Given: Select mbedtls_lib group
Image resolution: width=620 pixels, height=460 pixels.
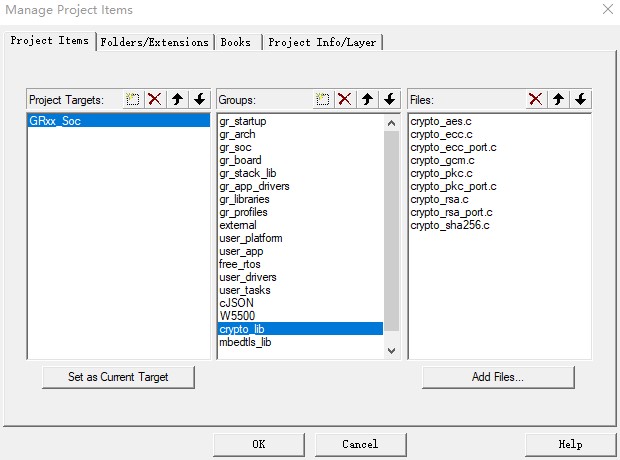Looking at the screenshot, I should point(245,342).
